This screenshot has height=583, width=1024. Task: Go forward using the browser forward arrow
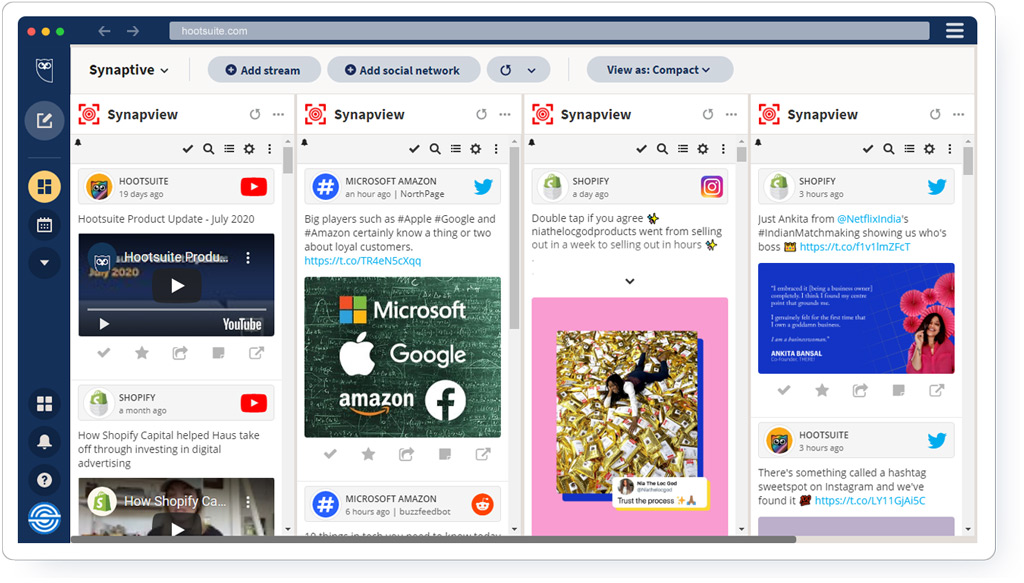pyautogui.click(x=133, y=31)
